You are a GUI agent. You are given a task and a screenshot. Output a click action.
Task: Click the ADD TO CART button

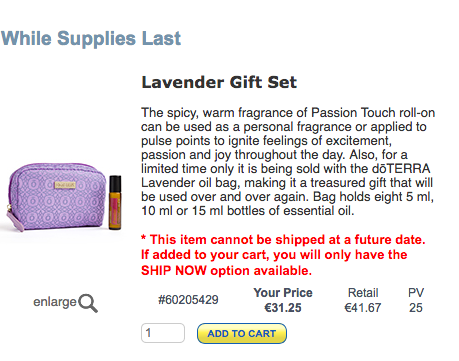click(x=242, y=333)
